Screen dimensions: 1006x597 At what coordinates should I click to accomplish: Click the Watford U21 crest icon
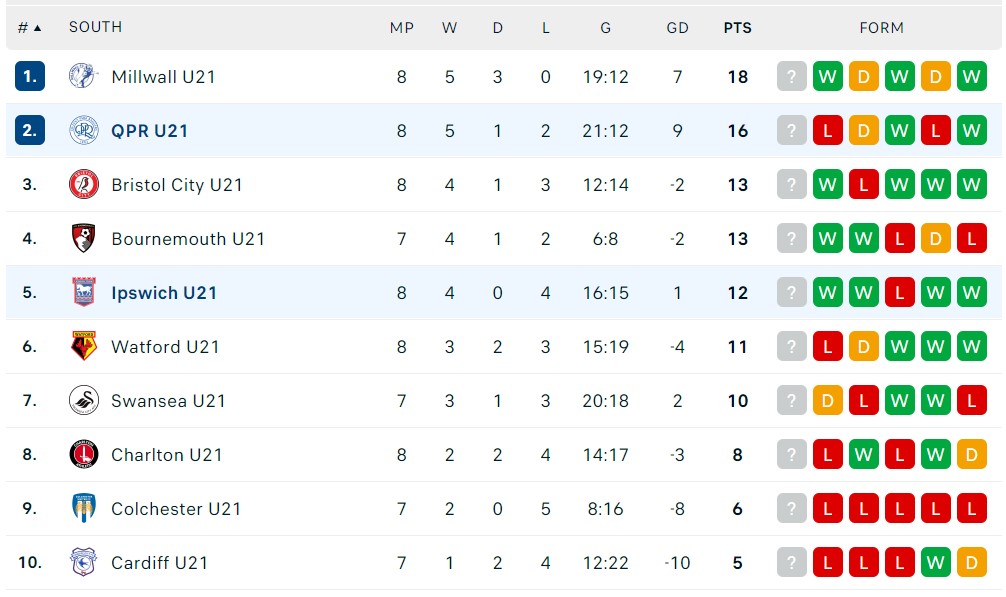coord(84,346)
